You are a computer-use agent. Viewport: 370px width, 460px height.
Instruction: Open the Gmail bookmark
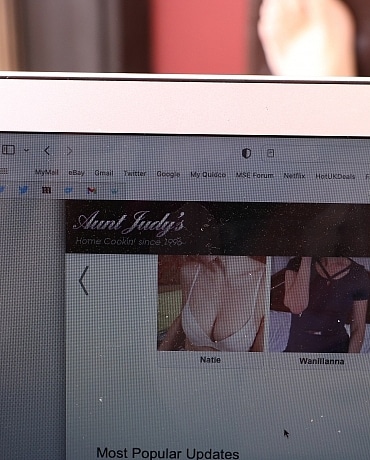[x=104, y=173]
